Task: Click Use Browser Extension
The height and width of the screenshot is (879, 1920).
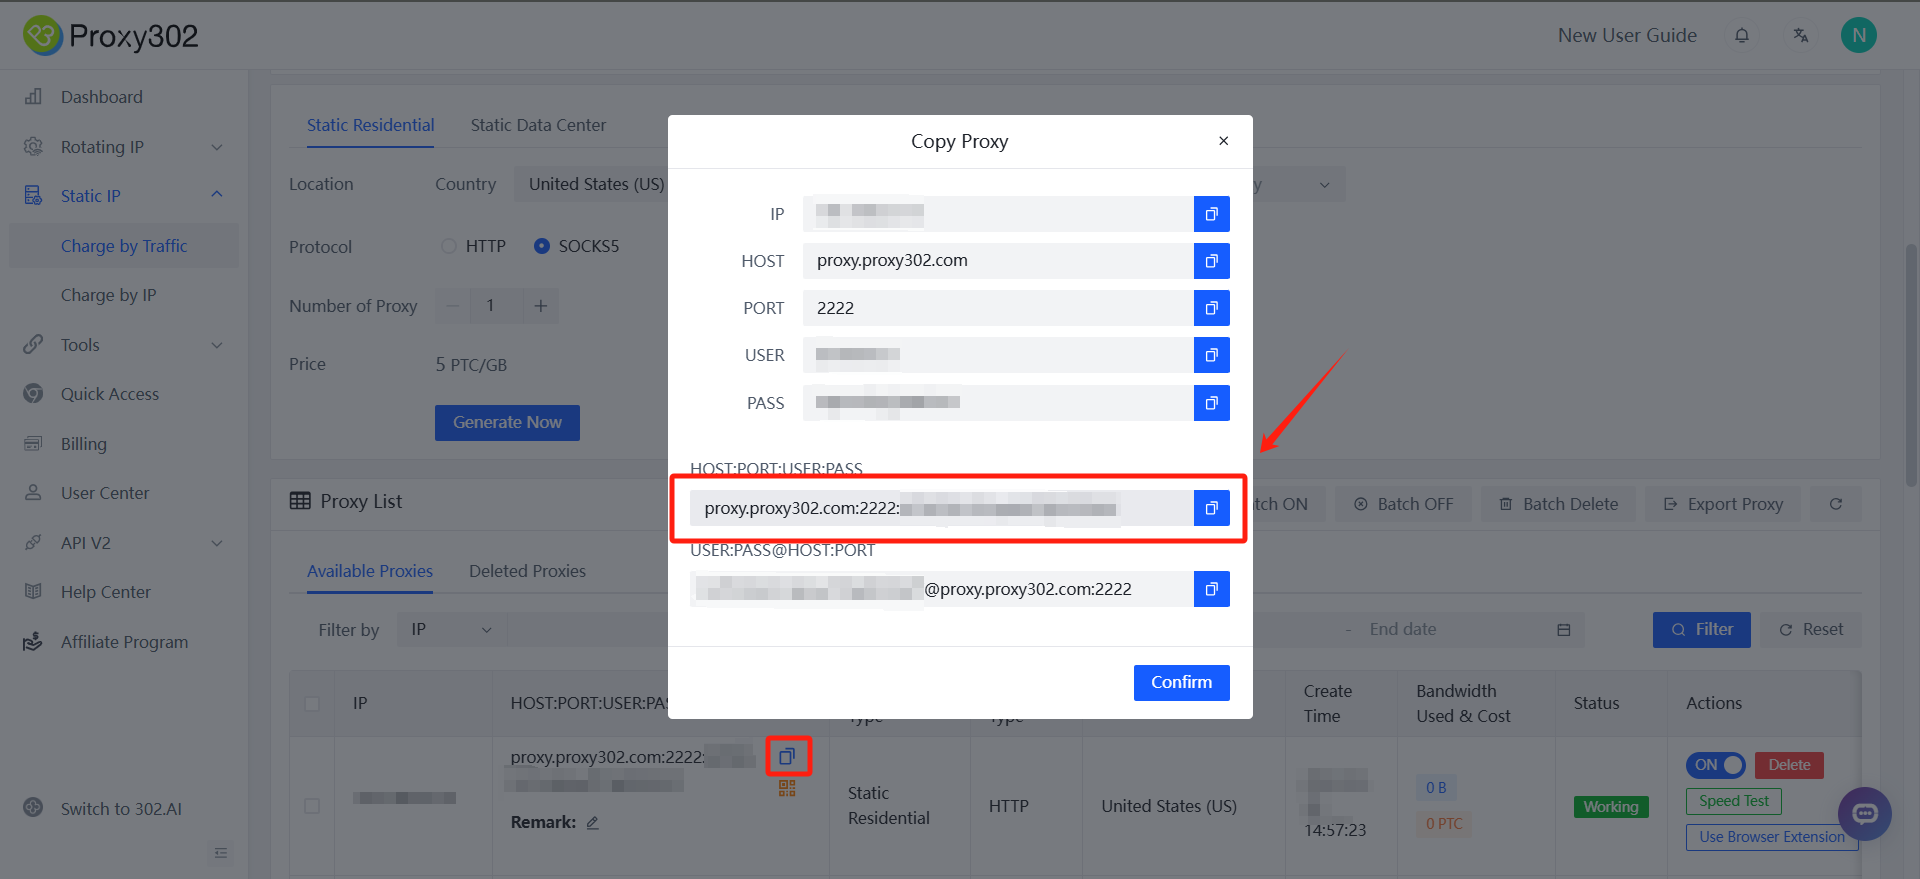Action: (x=1771, y=837)
